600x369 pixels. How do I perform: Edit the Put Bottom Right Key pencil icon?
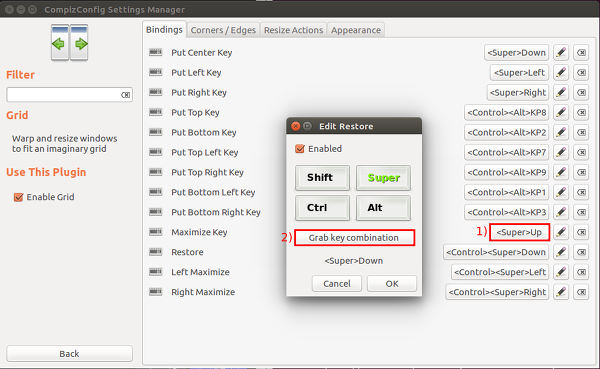pyautogui.click(x=561, y=212)
